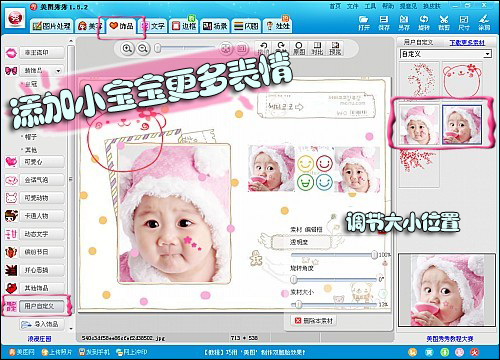Click the 打开 (Open) folder icon
The image size is (500, 360).
(364, 19)
